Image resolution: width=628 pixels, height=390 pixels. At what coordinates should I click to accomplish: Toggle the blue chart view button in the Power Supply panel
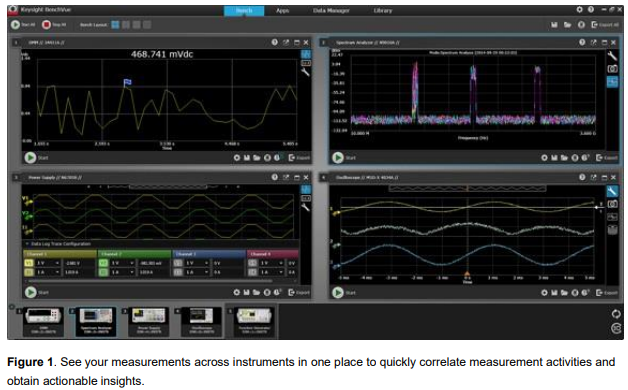pos(306,189)
